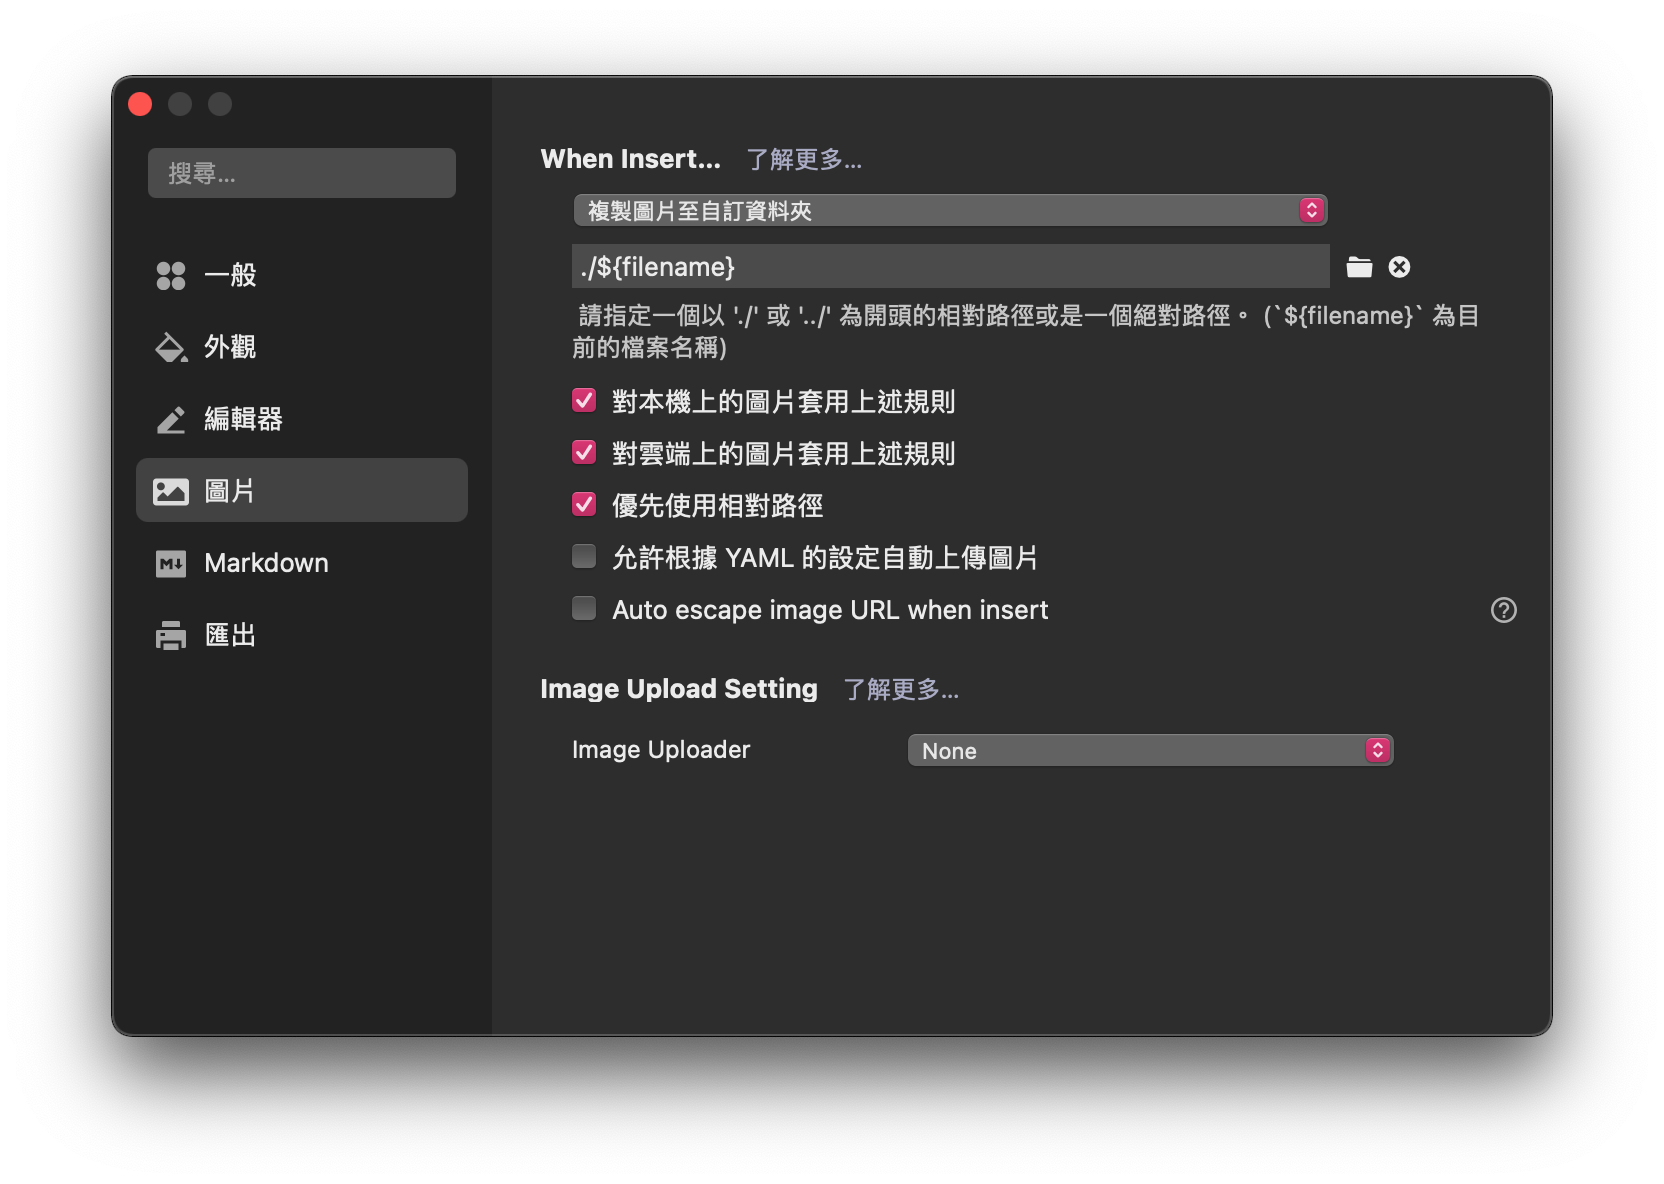Enable 允許根據 YAML 的設定自動上傳圖片
The width and height of the screenshot is (1664, 1184).
tap(584, 557)
